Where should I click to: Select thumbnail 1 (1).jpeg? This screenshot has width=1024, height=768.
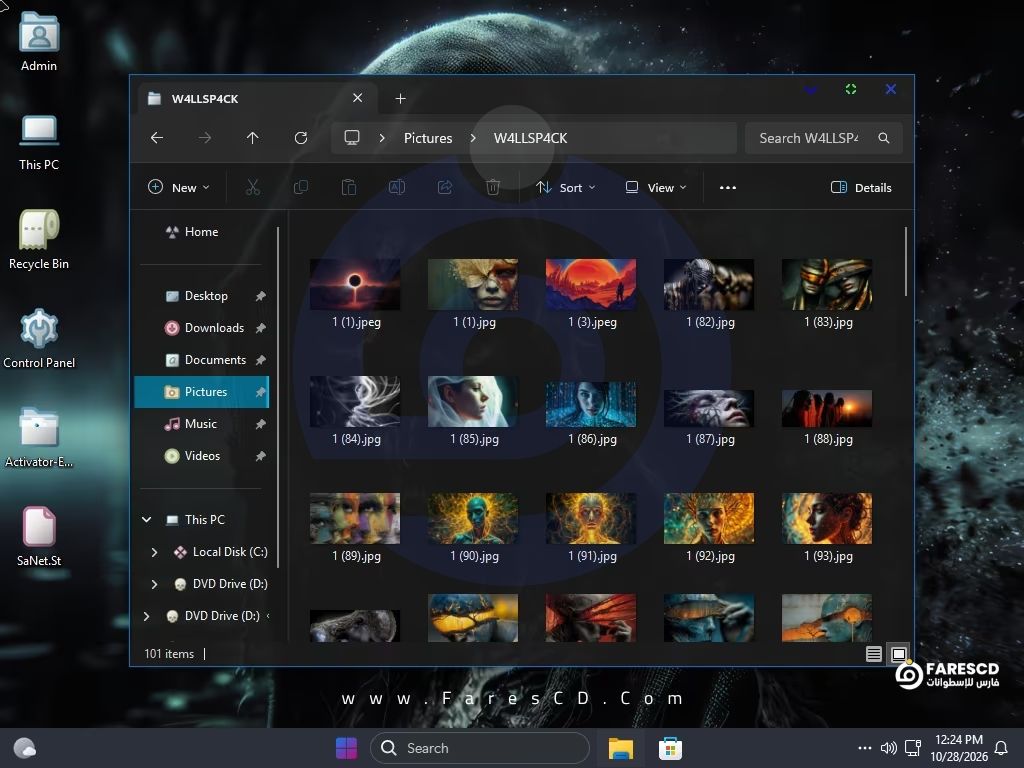[355, 293]
